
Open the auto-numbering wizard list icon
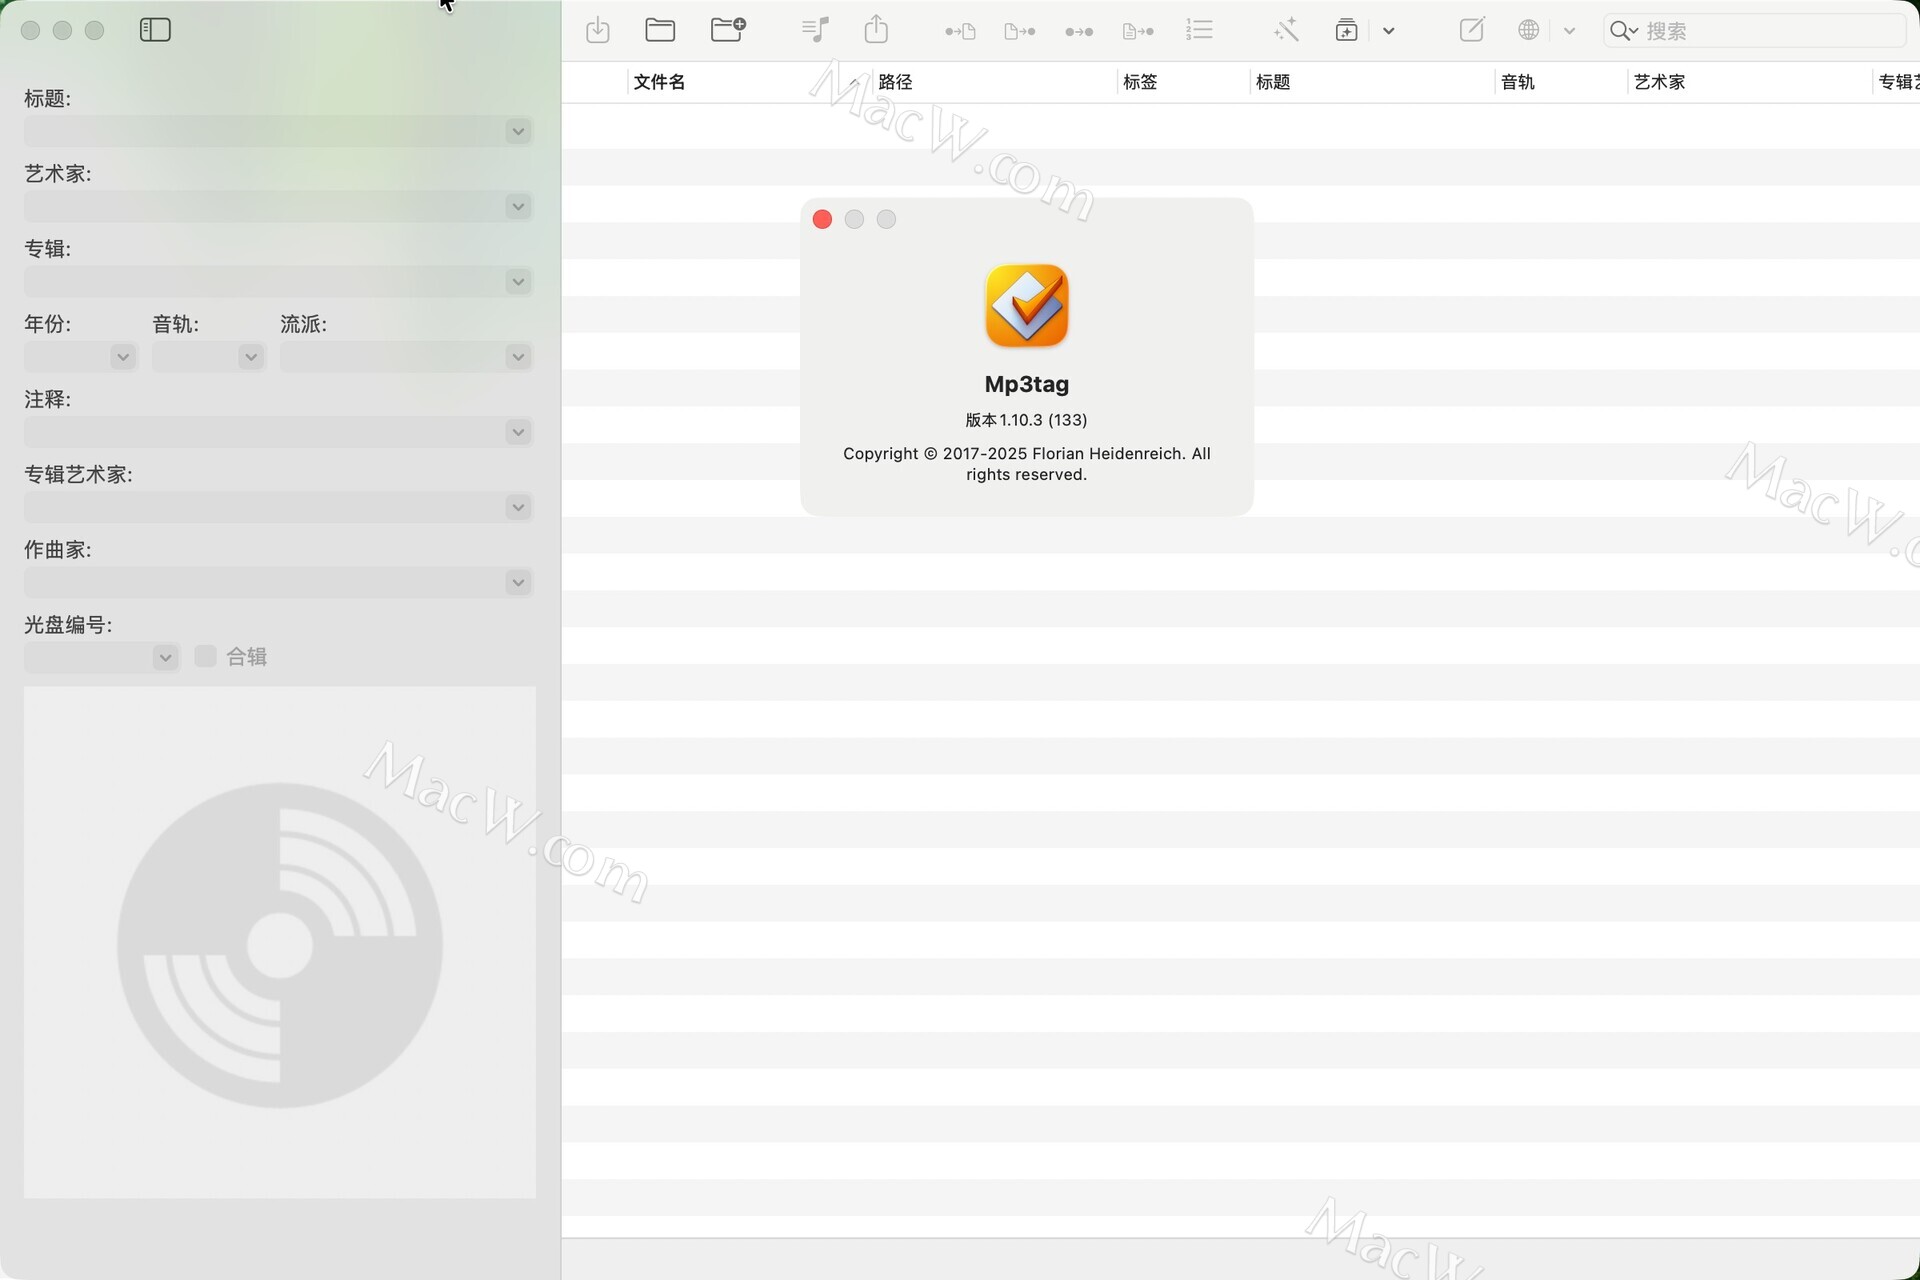1199,30
